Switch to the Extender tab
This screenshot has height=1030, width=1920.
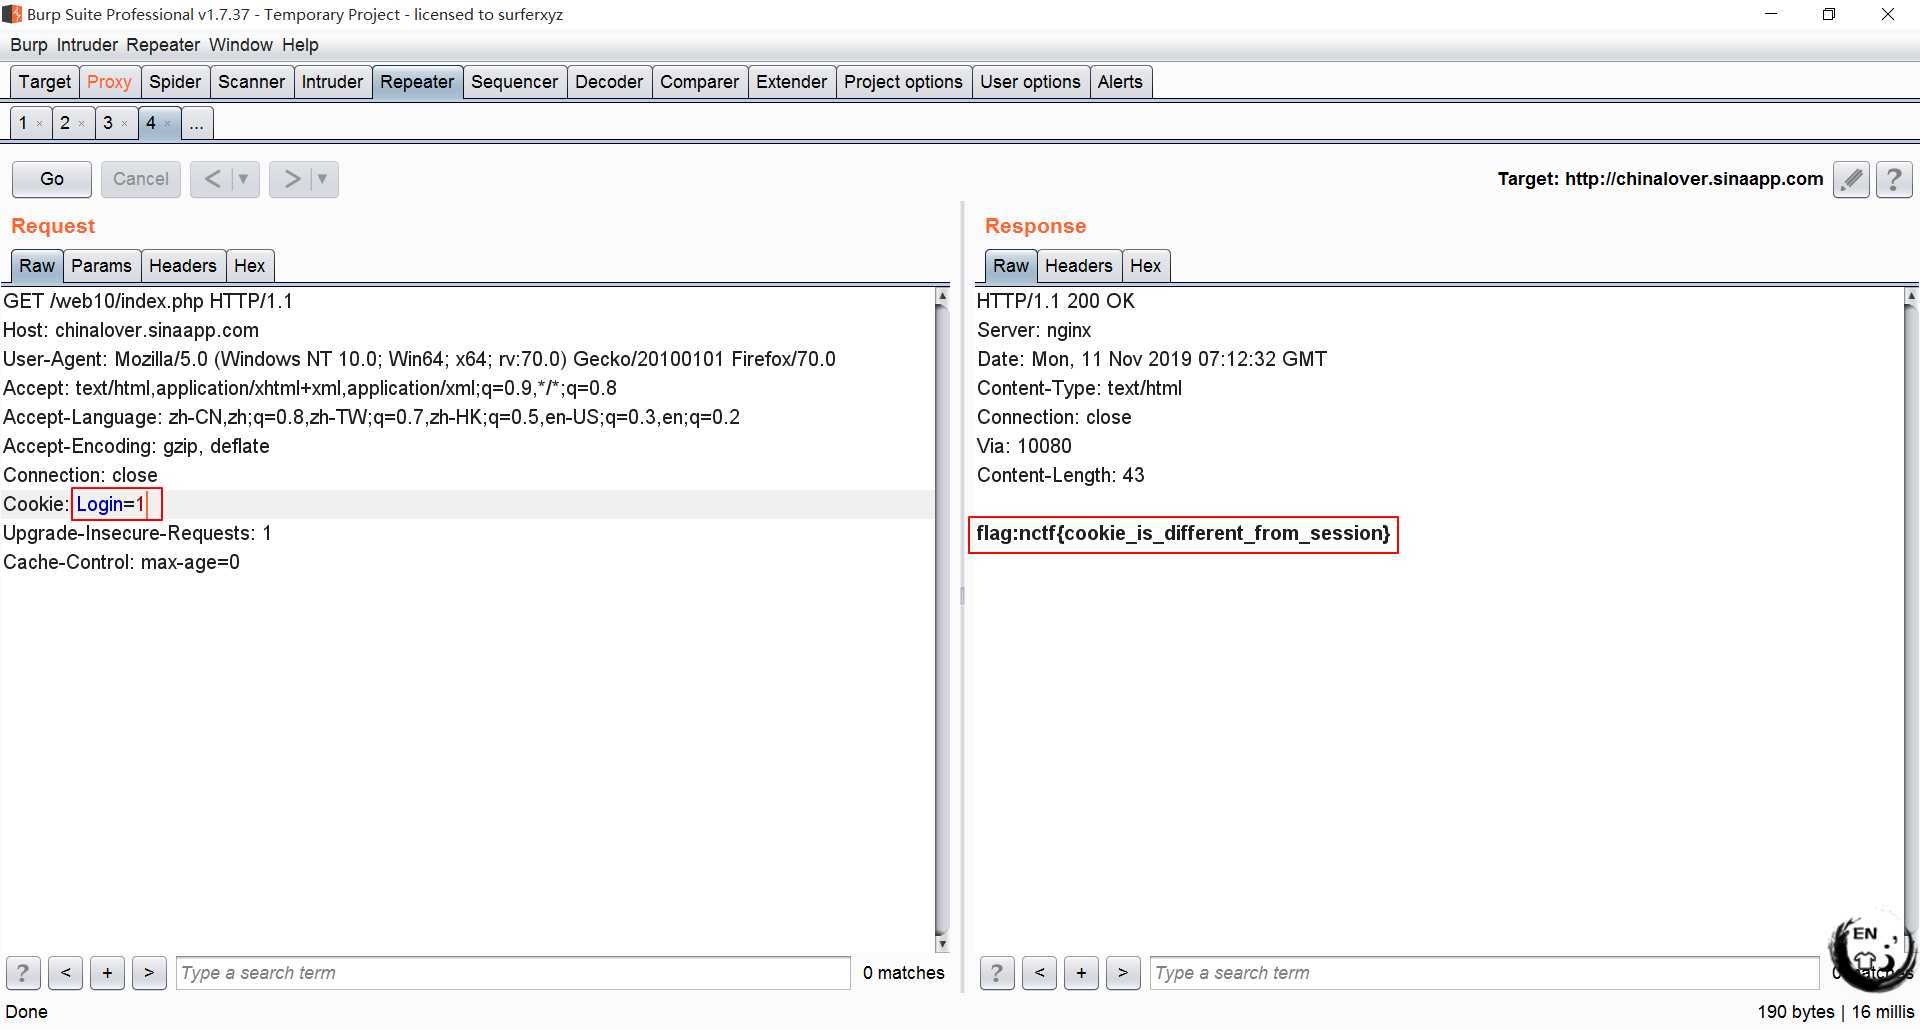[791, 82]
